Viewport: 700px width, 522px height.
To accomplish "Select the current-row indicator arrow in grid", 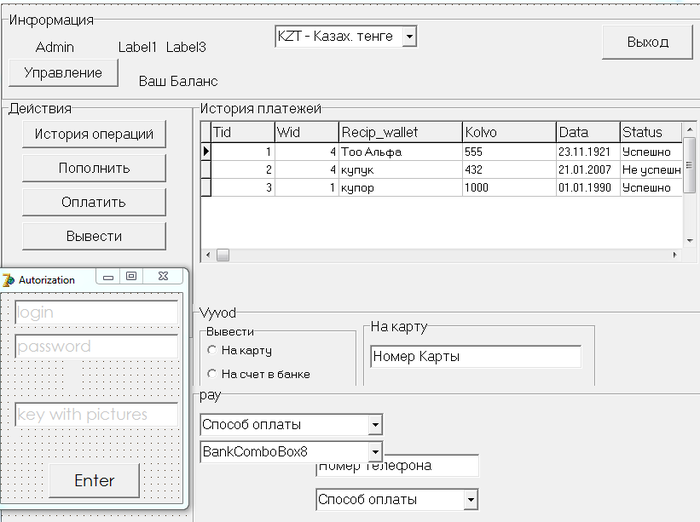I will tap(206, 152).
